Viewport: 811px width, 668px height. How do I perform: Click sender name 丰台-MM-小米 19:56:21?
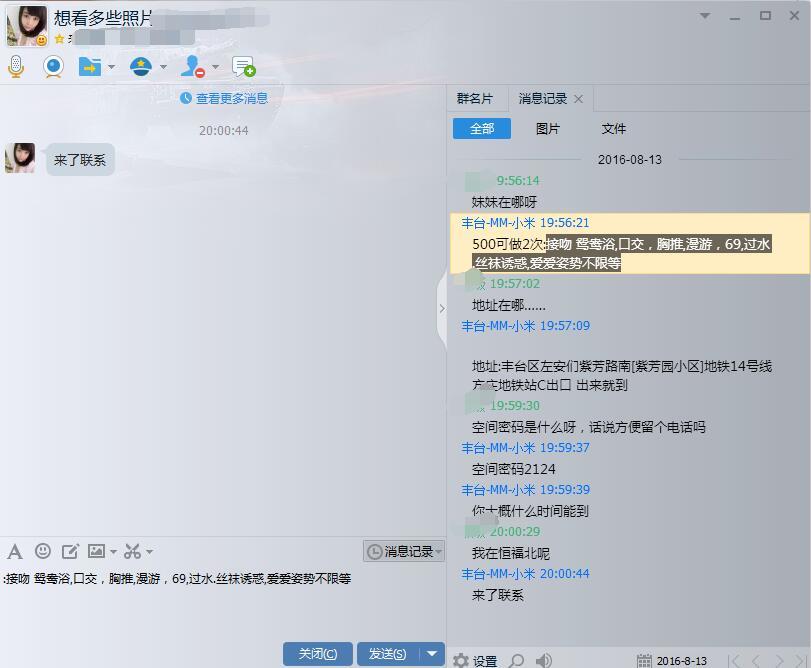525,223
